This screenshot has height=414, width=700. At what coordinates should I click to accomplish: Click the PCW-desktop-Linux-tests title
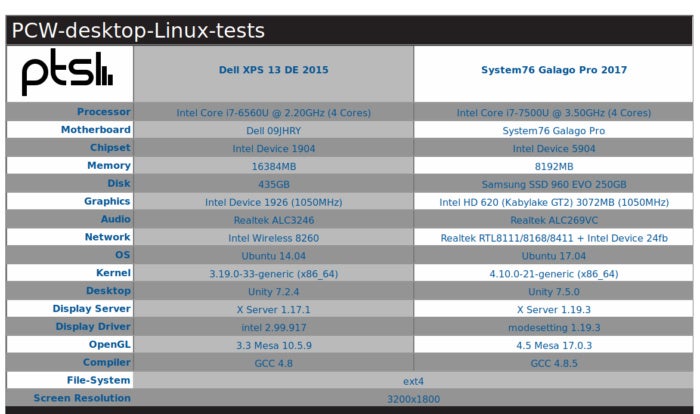click(138, 30)
